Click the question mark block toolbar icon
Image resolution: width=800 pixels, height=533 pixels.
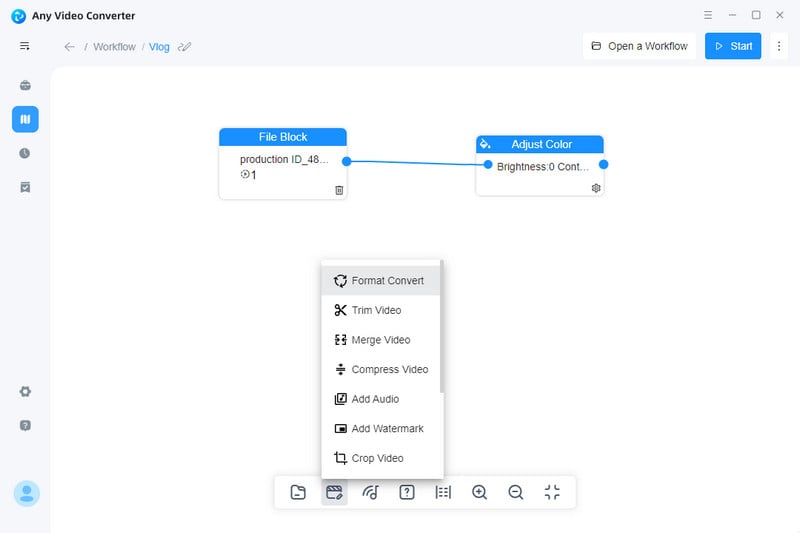tap(407, 492)
